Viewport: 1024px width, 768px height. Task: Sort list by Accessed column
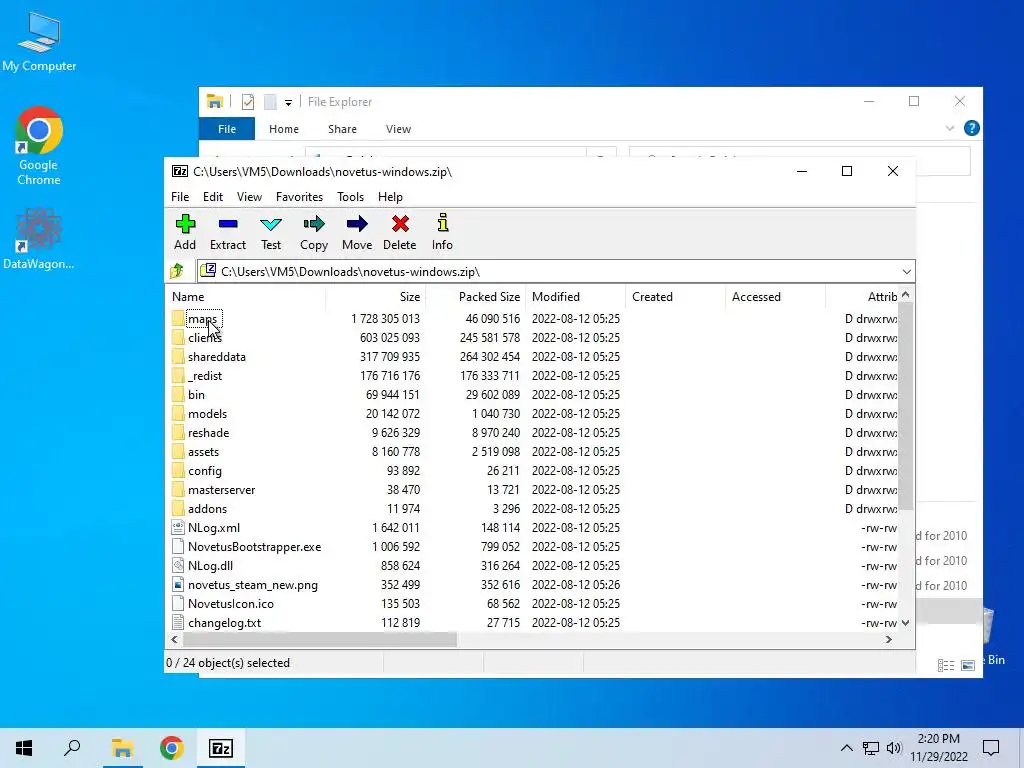pyautogui.click(x=775, y=296)
